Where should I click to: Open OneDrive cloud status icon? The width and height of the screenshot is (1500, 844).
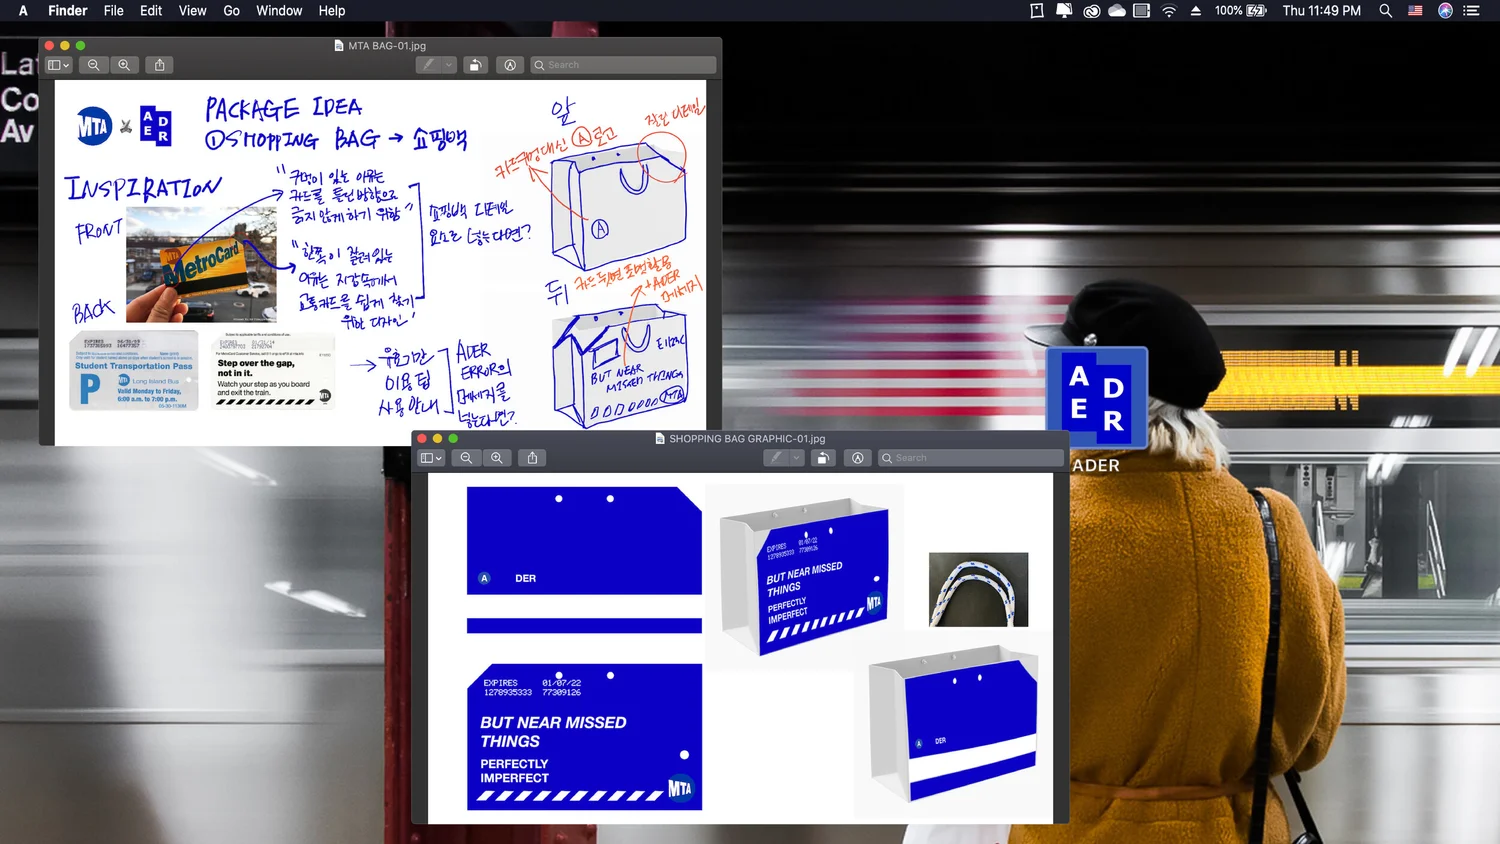pyautogui.click(x=1117, y=11)
